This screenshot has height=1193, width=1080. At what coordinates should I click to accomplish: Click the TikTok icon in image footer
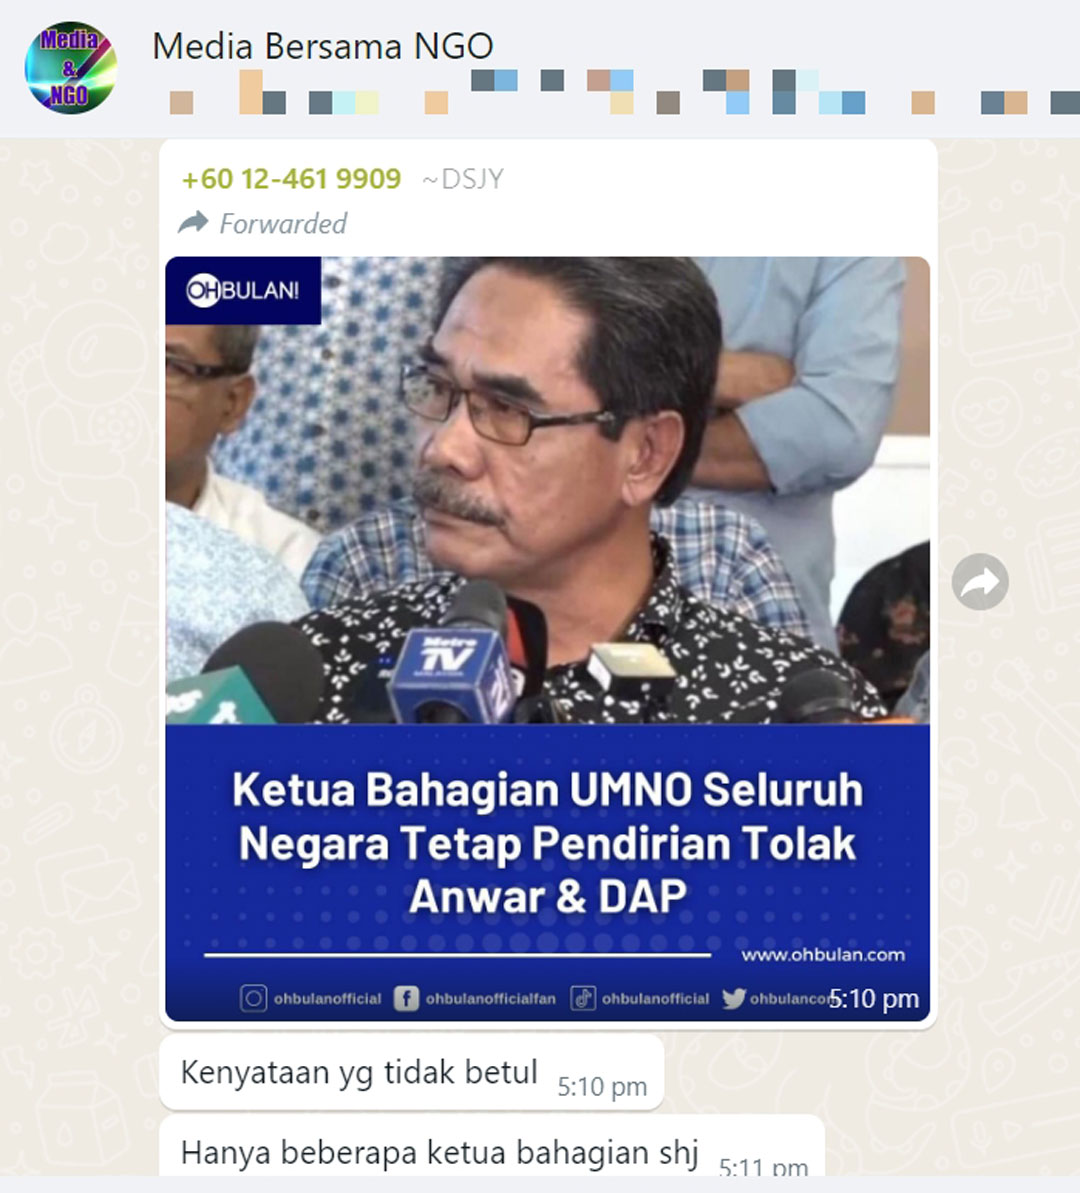[x=583, y=998]
